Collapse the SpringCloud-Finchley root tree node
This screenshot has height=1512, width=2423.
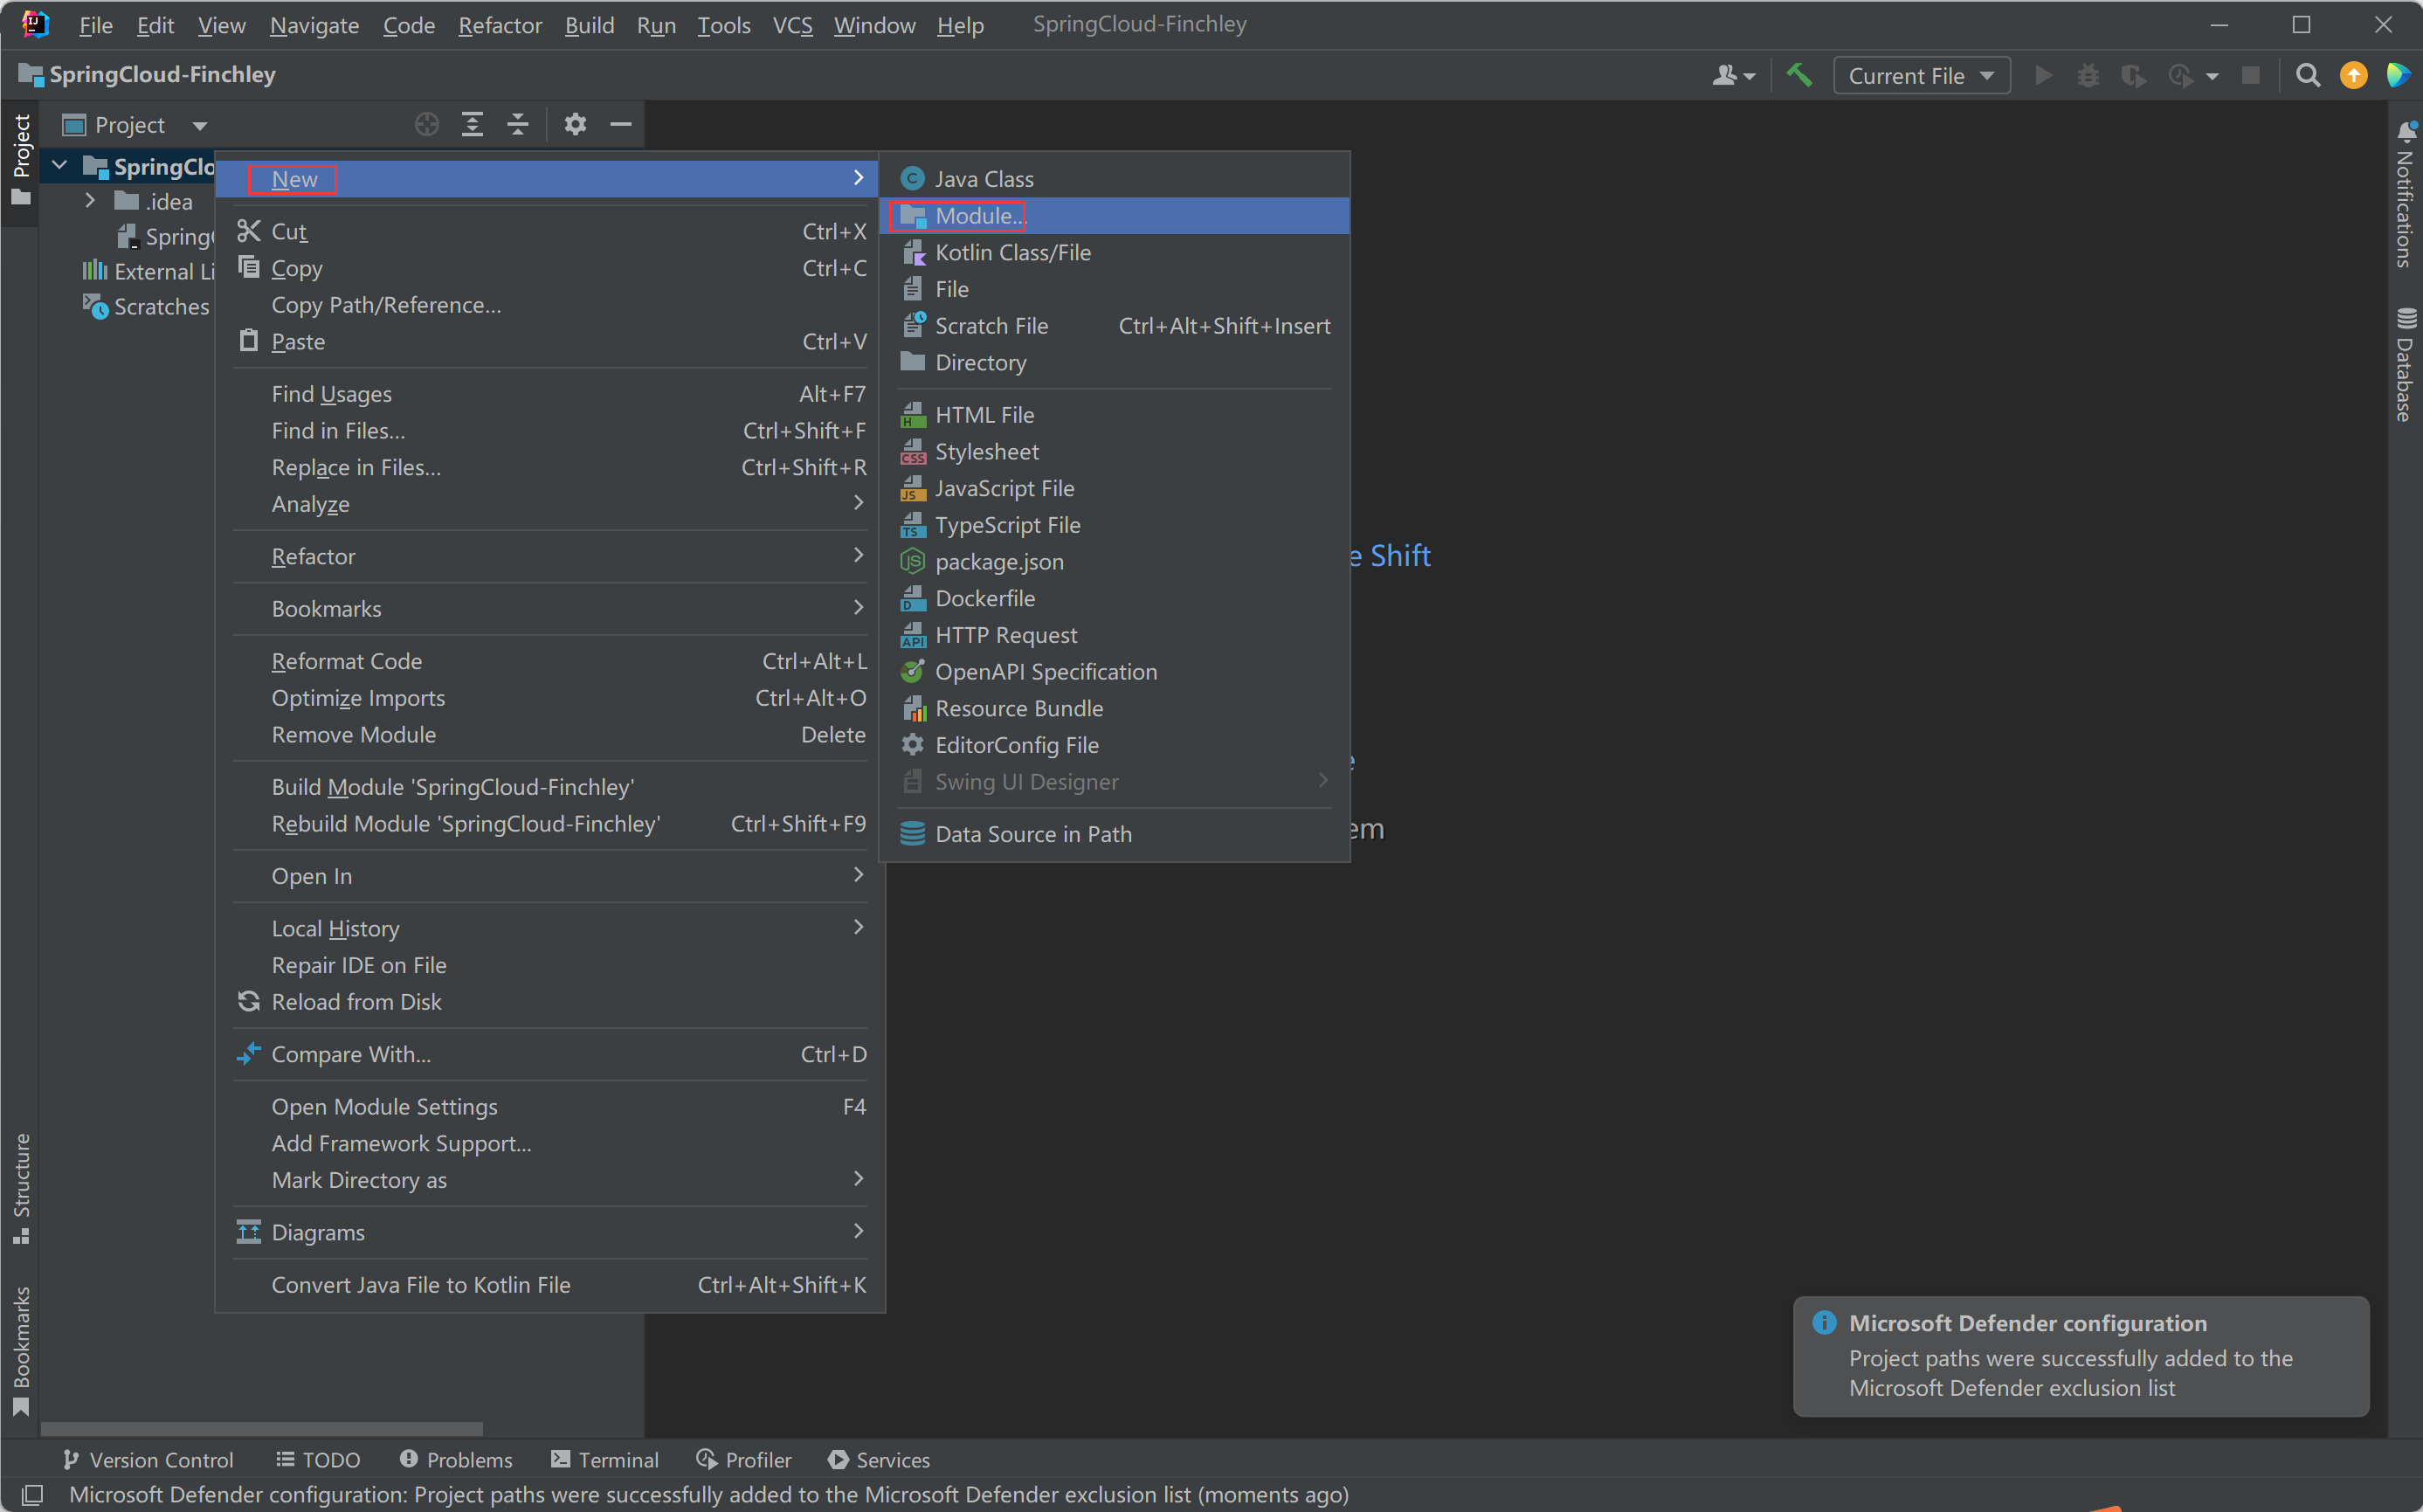[x=60, y=166]
